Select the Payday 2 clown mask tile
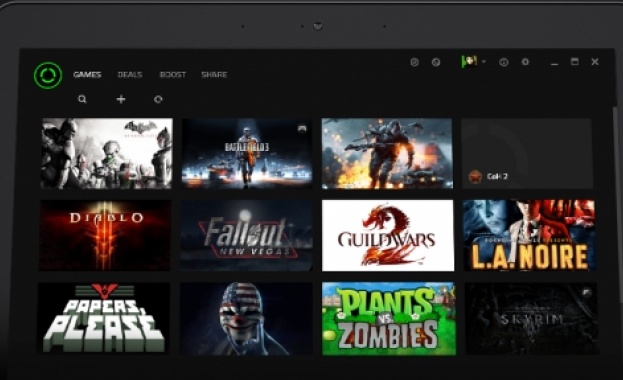Viewport: 623px width, 380px height. click(x=246, y=318)
